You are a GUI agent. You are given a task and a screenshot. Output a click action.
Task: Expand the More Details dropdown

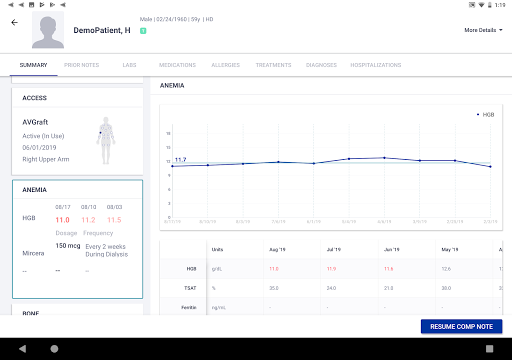(x=483, y=30)
